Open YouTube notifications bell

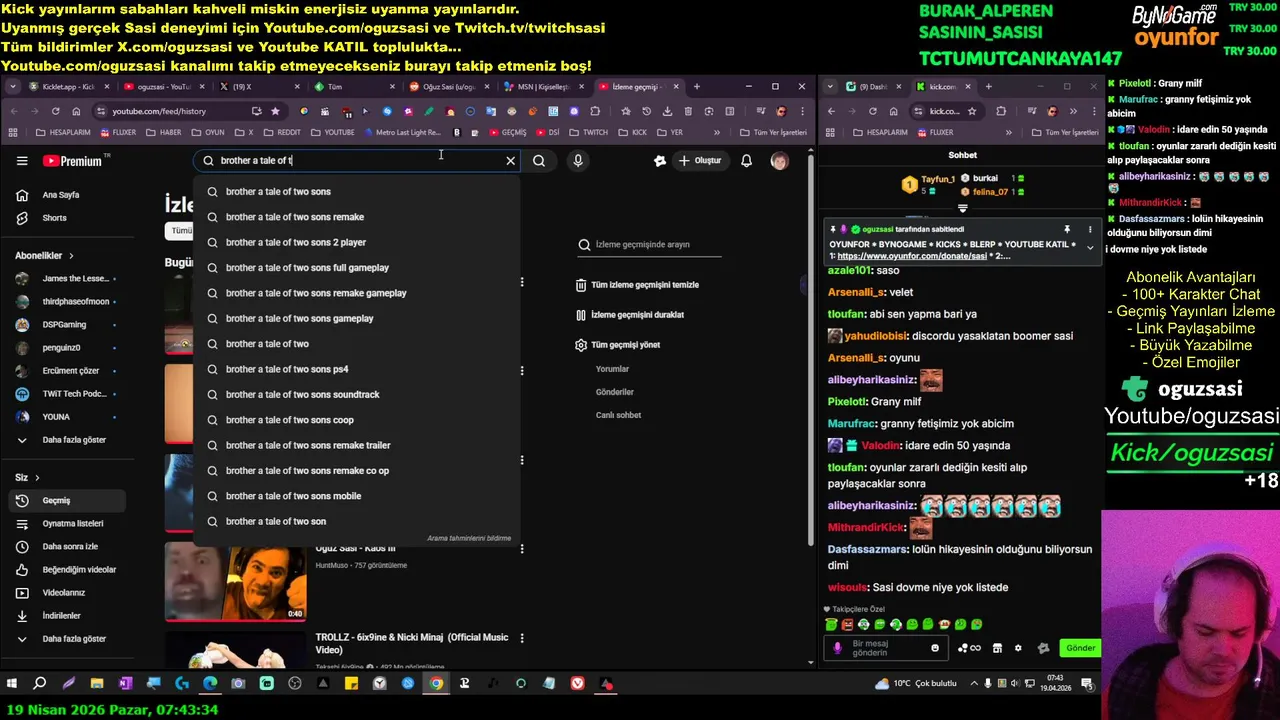(x=746, y=160)
